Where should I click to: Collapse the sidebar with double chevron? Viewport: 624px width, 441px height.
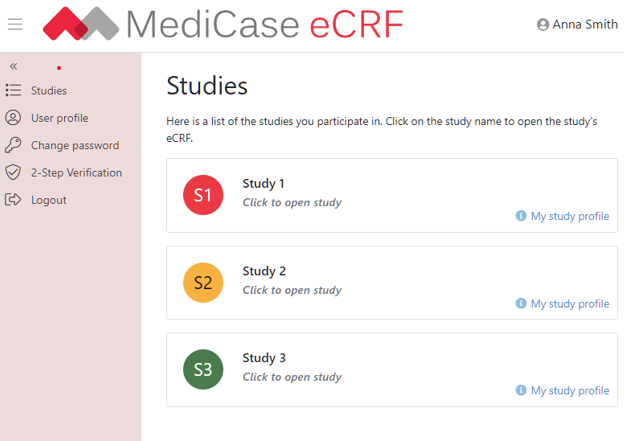tap(14, 66)
